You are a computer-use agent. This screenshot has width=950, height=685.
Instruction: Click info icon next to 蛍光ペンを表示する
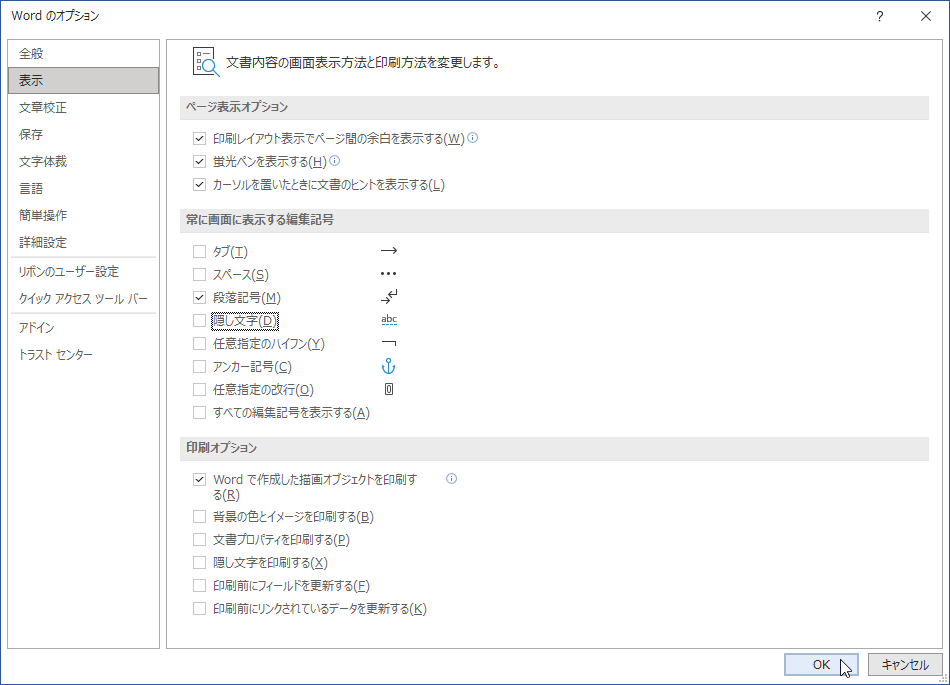[x=334, y=160]
